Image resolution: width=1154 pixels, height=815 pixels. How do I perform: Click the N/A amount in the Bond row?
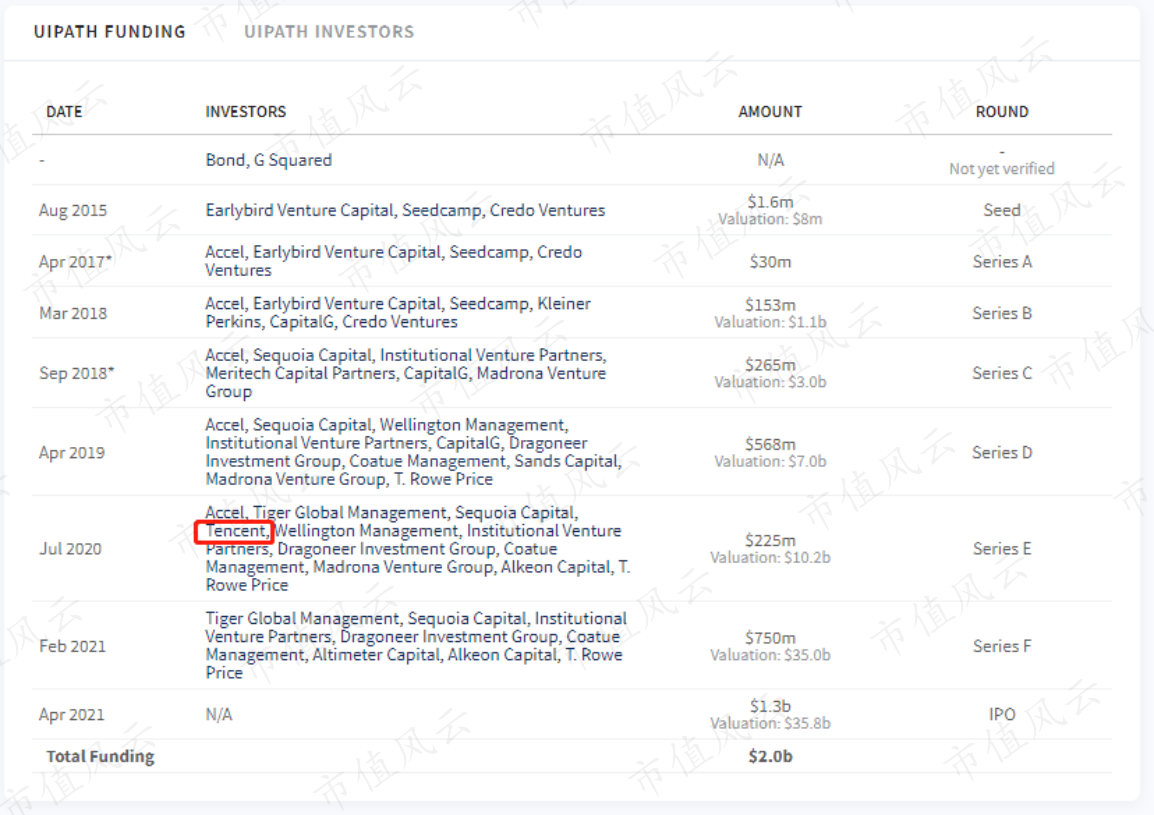pyautogui.click(x=770, y=160)
